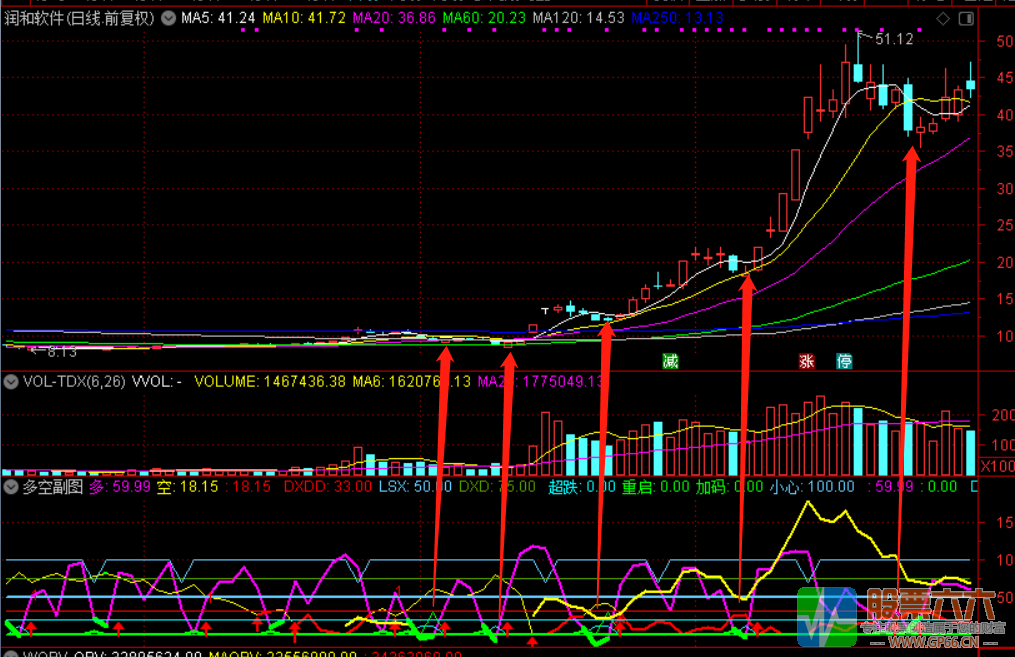Image resolution: width=1015 pixels, height=657 pixels.
Task: Click the diamond icon at chart top-right
Action: (941, 19)
